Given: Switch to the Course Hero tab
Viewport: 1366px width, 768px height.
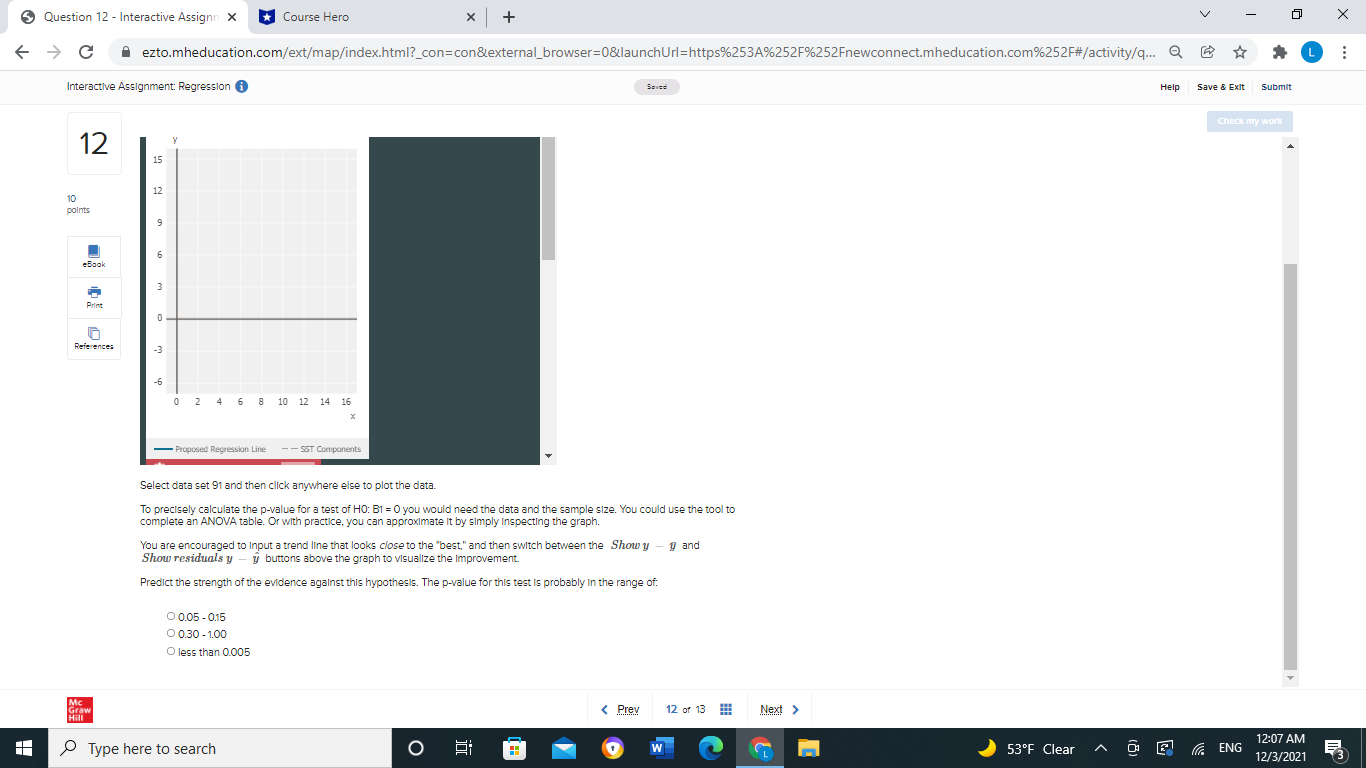Looking at the screenshot, I should tap(330, 17).
